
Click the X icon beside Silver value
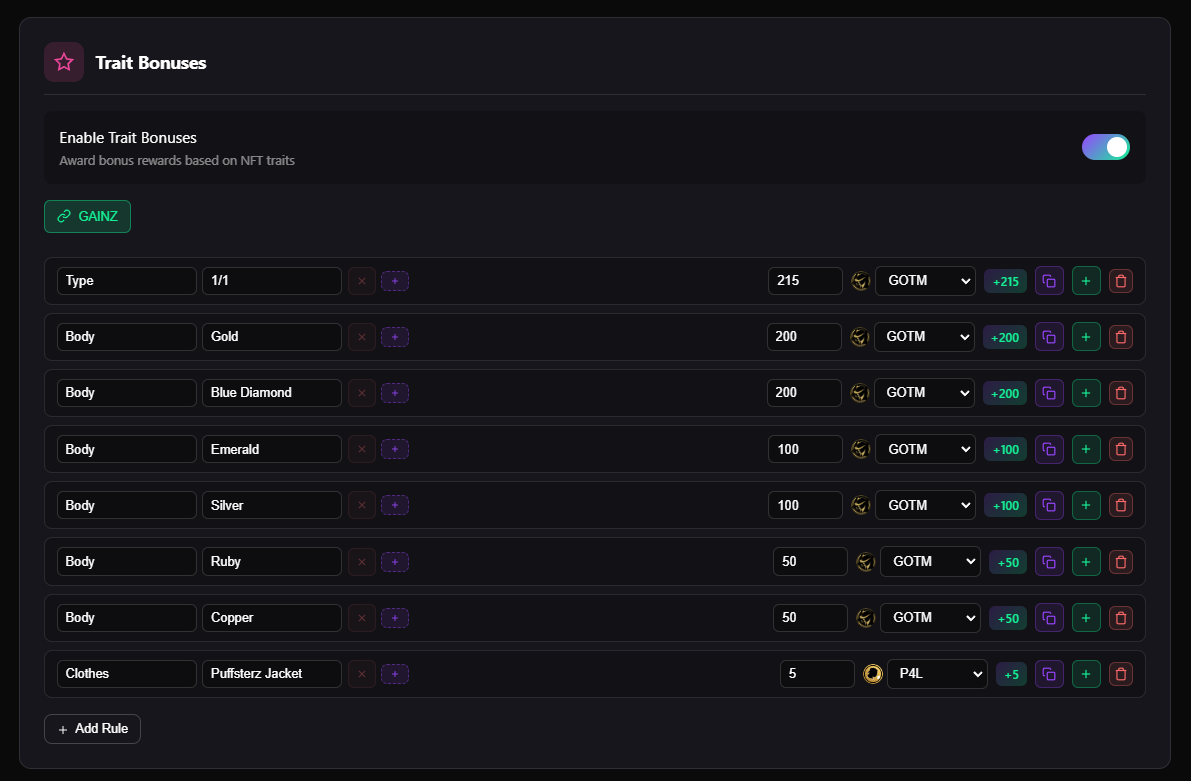click(x=362, y=506)
